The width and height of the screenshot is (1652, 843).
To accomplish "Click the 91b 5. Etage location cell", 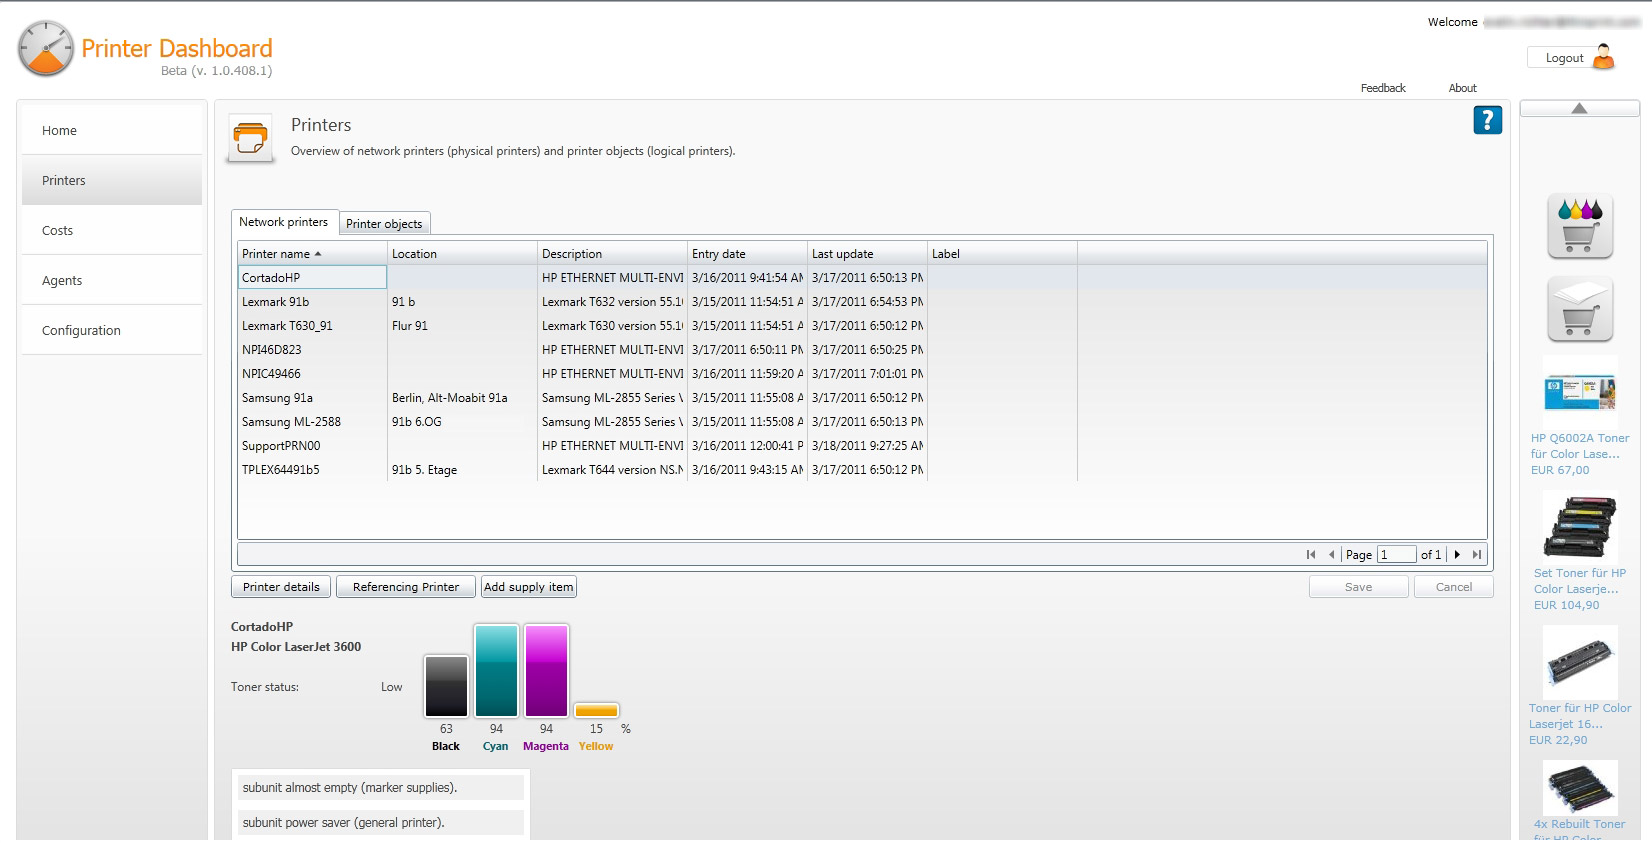I will click(x=462, y=470).
